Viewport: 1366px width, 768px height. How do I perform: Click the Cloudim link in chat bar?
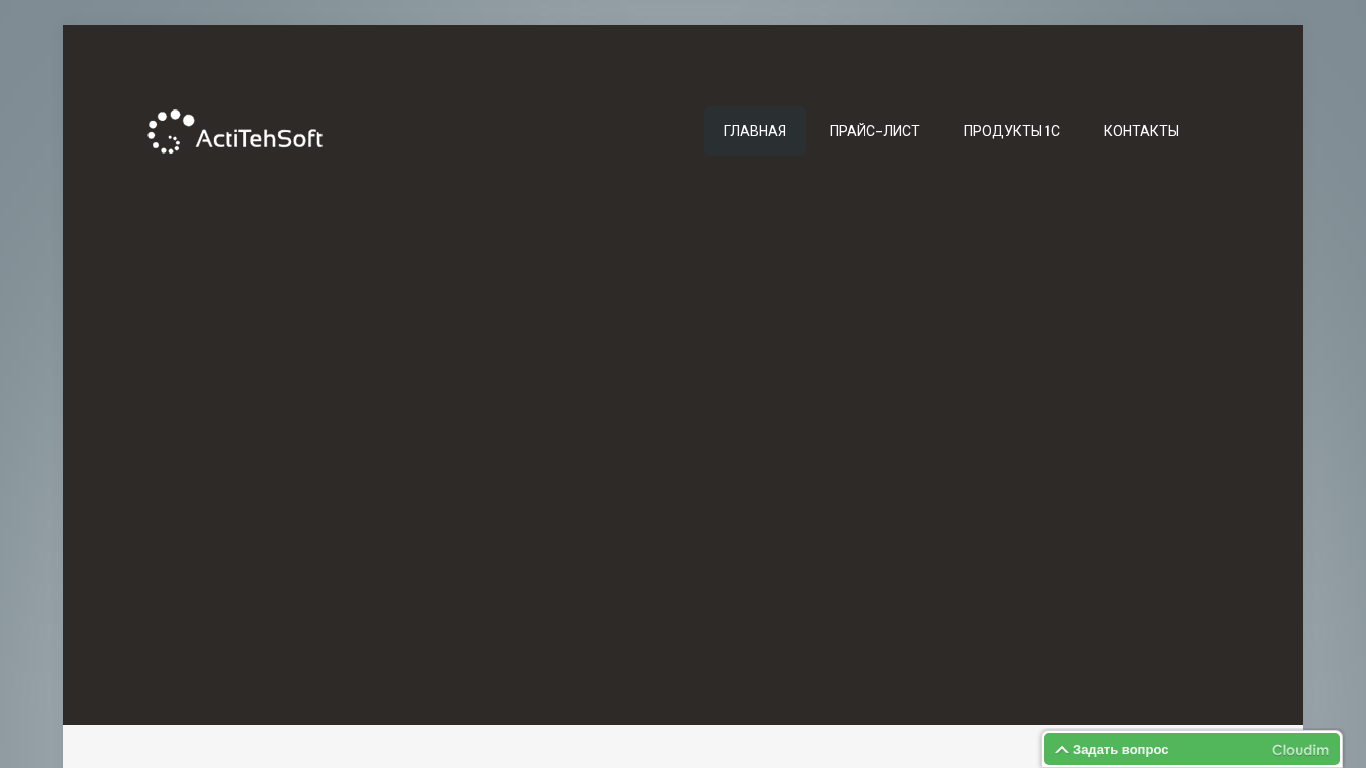[x=1300, y=750]
